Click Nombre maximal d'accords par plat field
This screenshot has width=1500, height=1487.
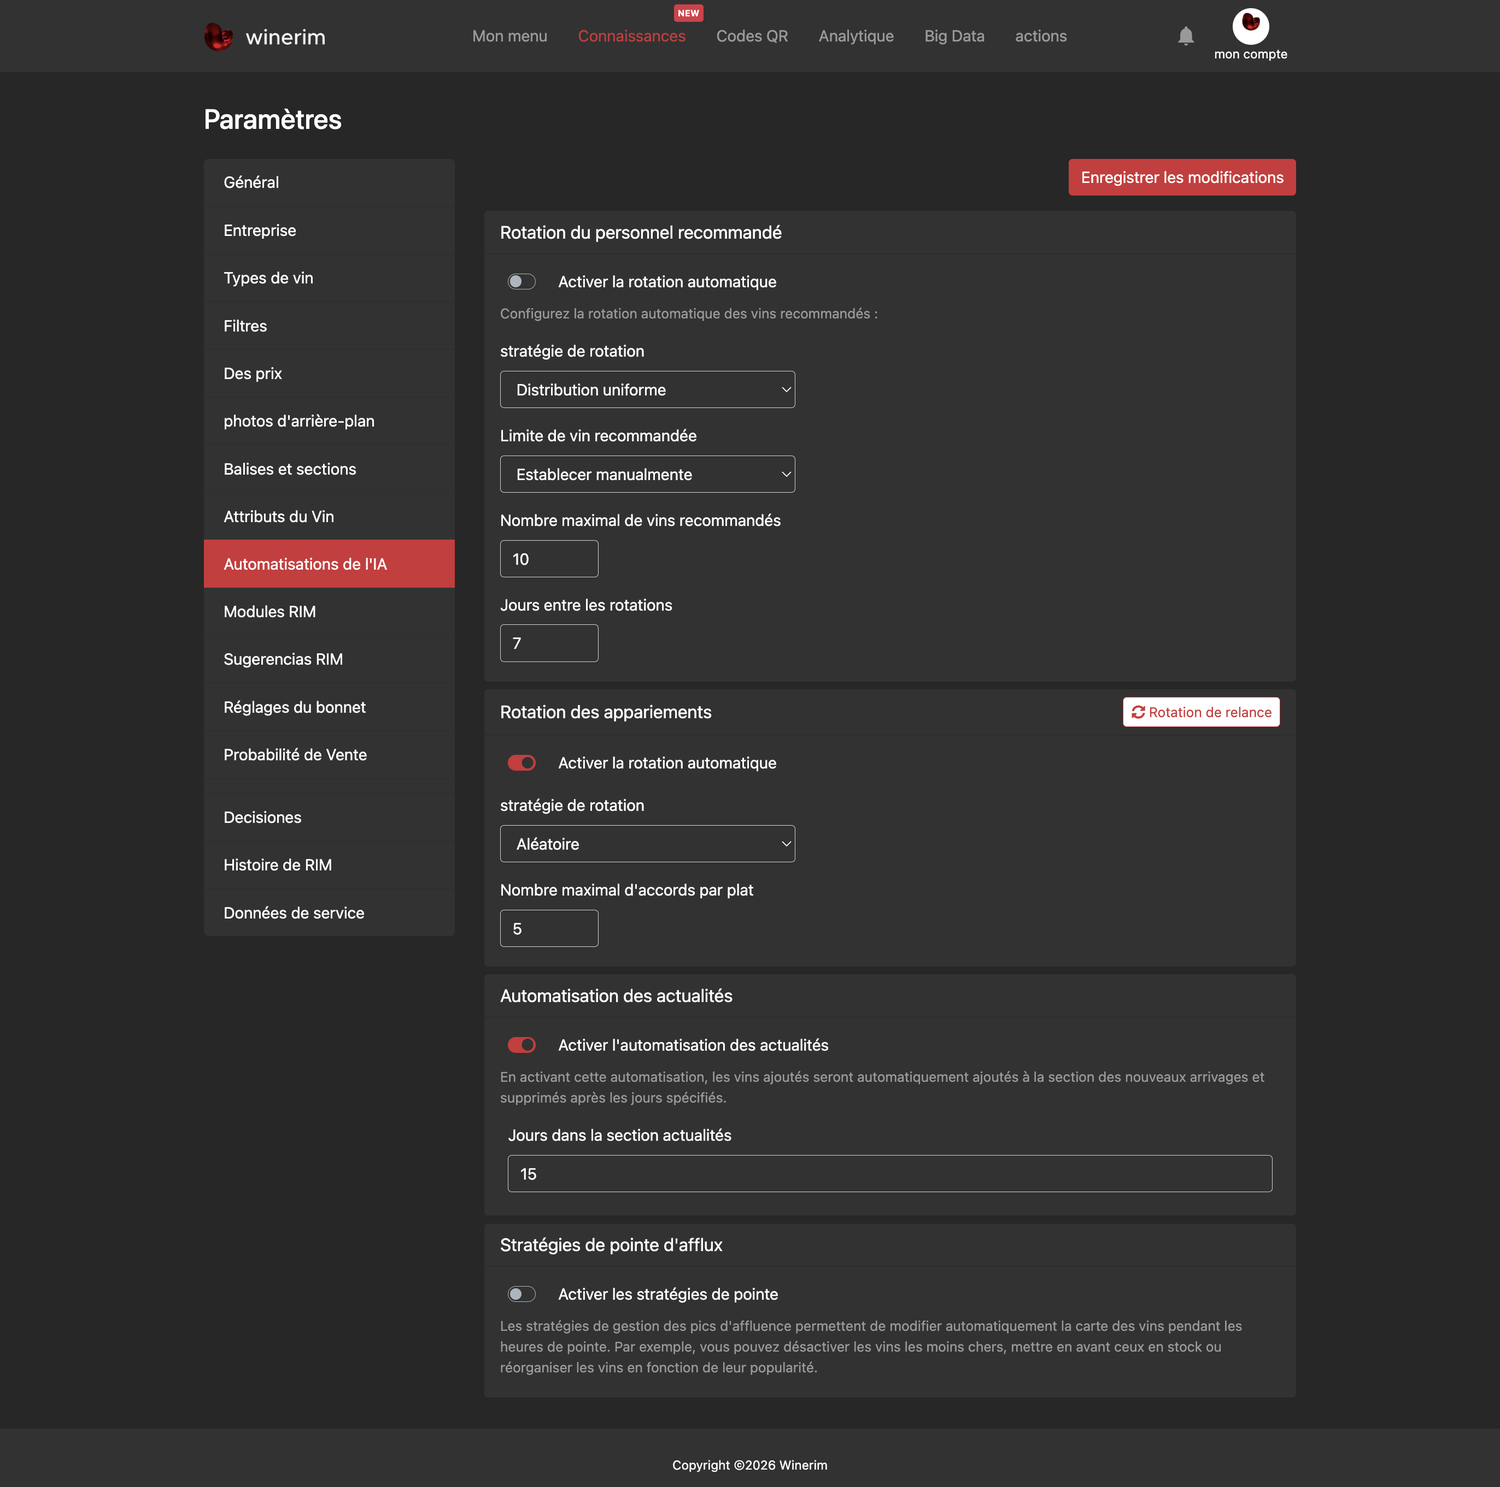549,928
